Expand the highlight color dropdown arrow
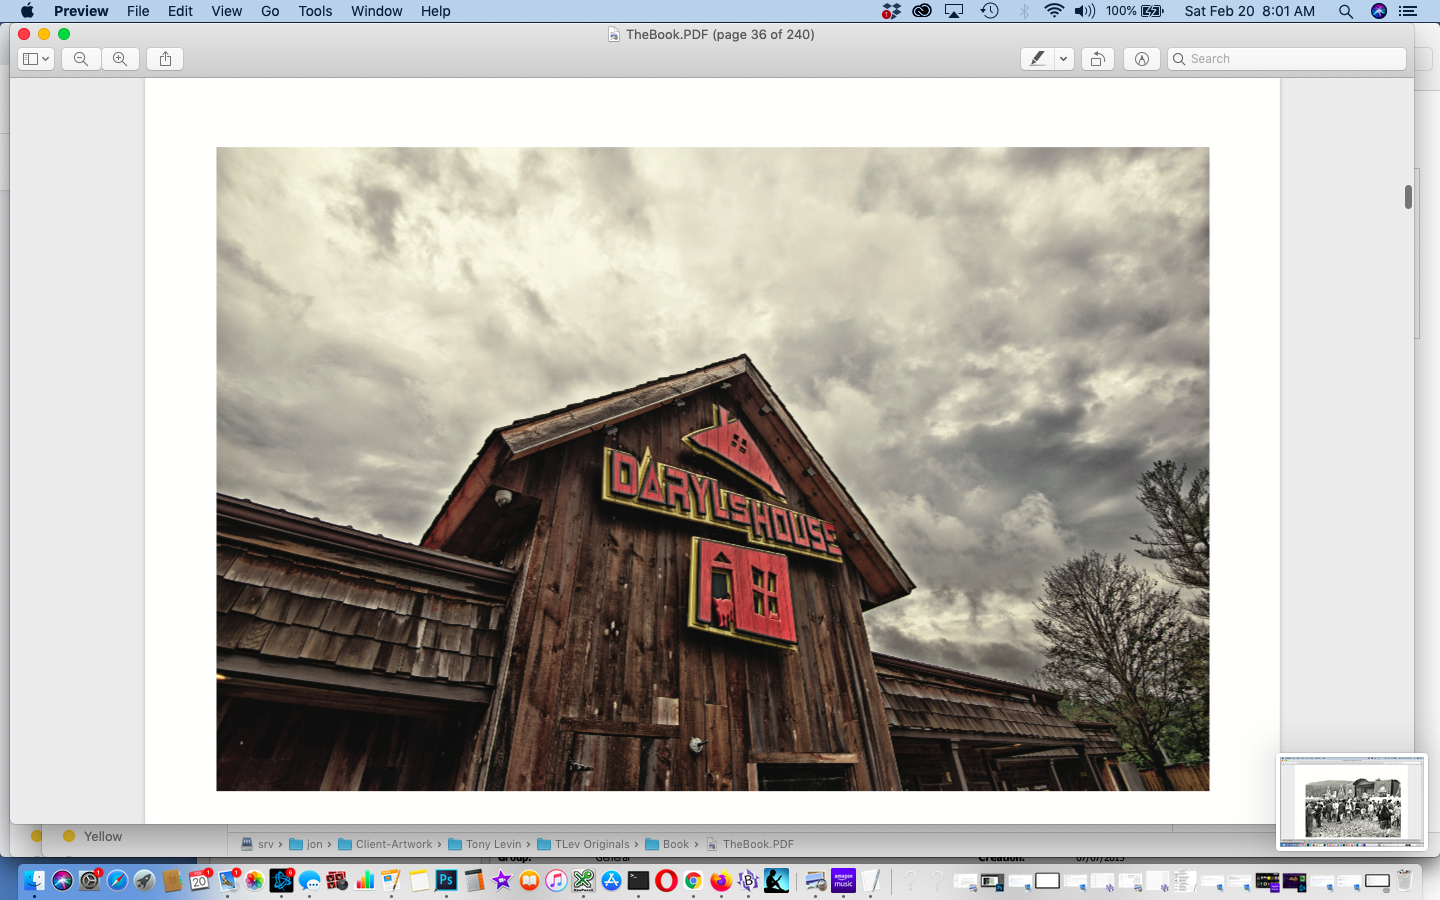 pos(1064,59)
